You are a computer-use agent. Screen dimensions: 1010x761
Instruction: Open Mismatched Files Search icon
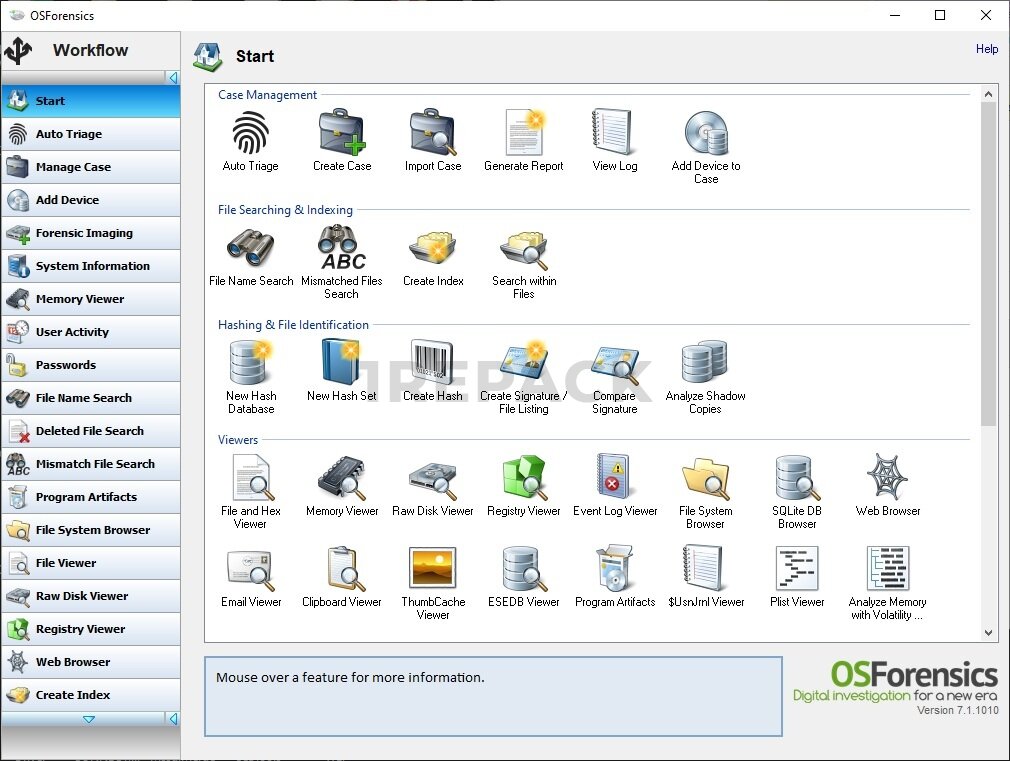342,248
